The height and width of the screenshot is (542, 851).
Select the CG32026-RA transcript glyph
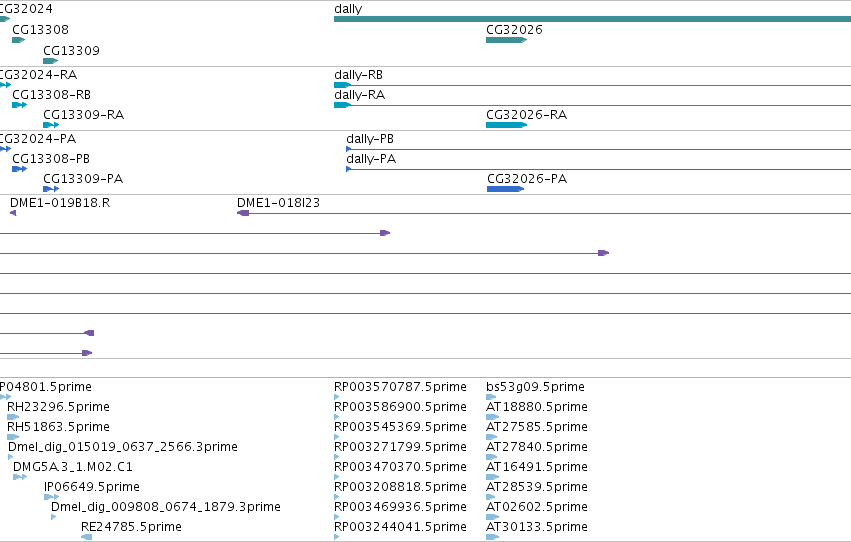506,125
